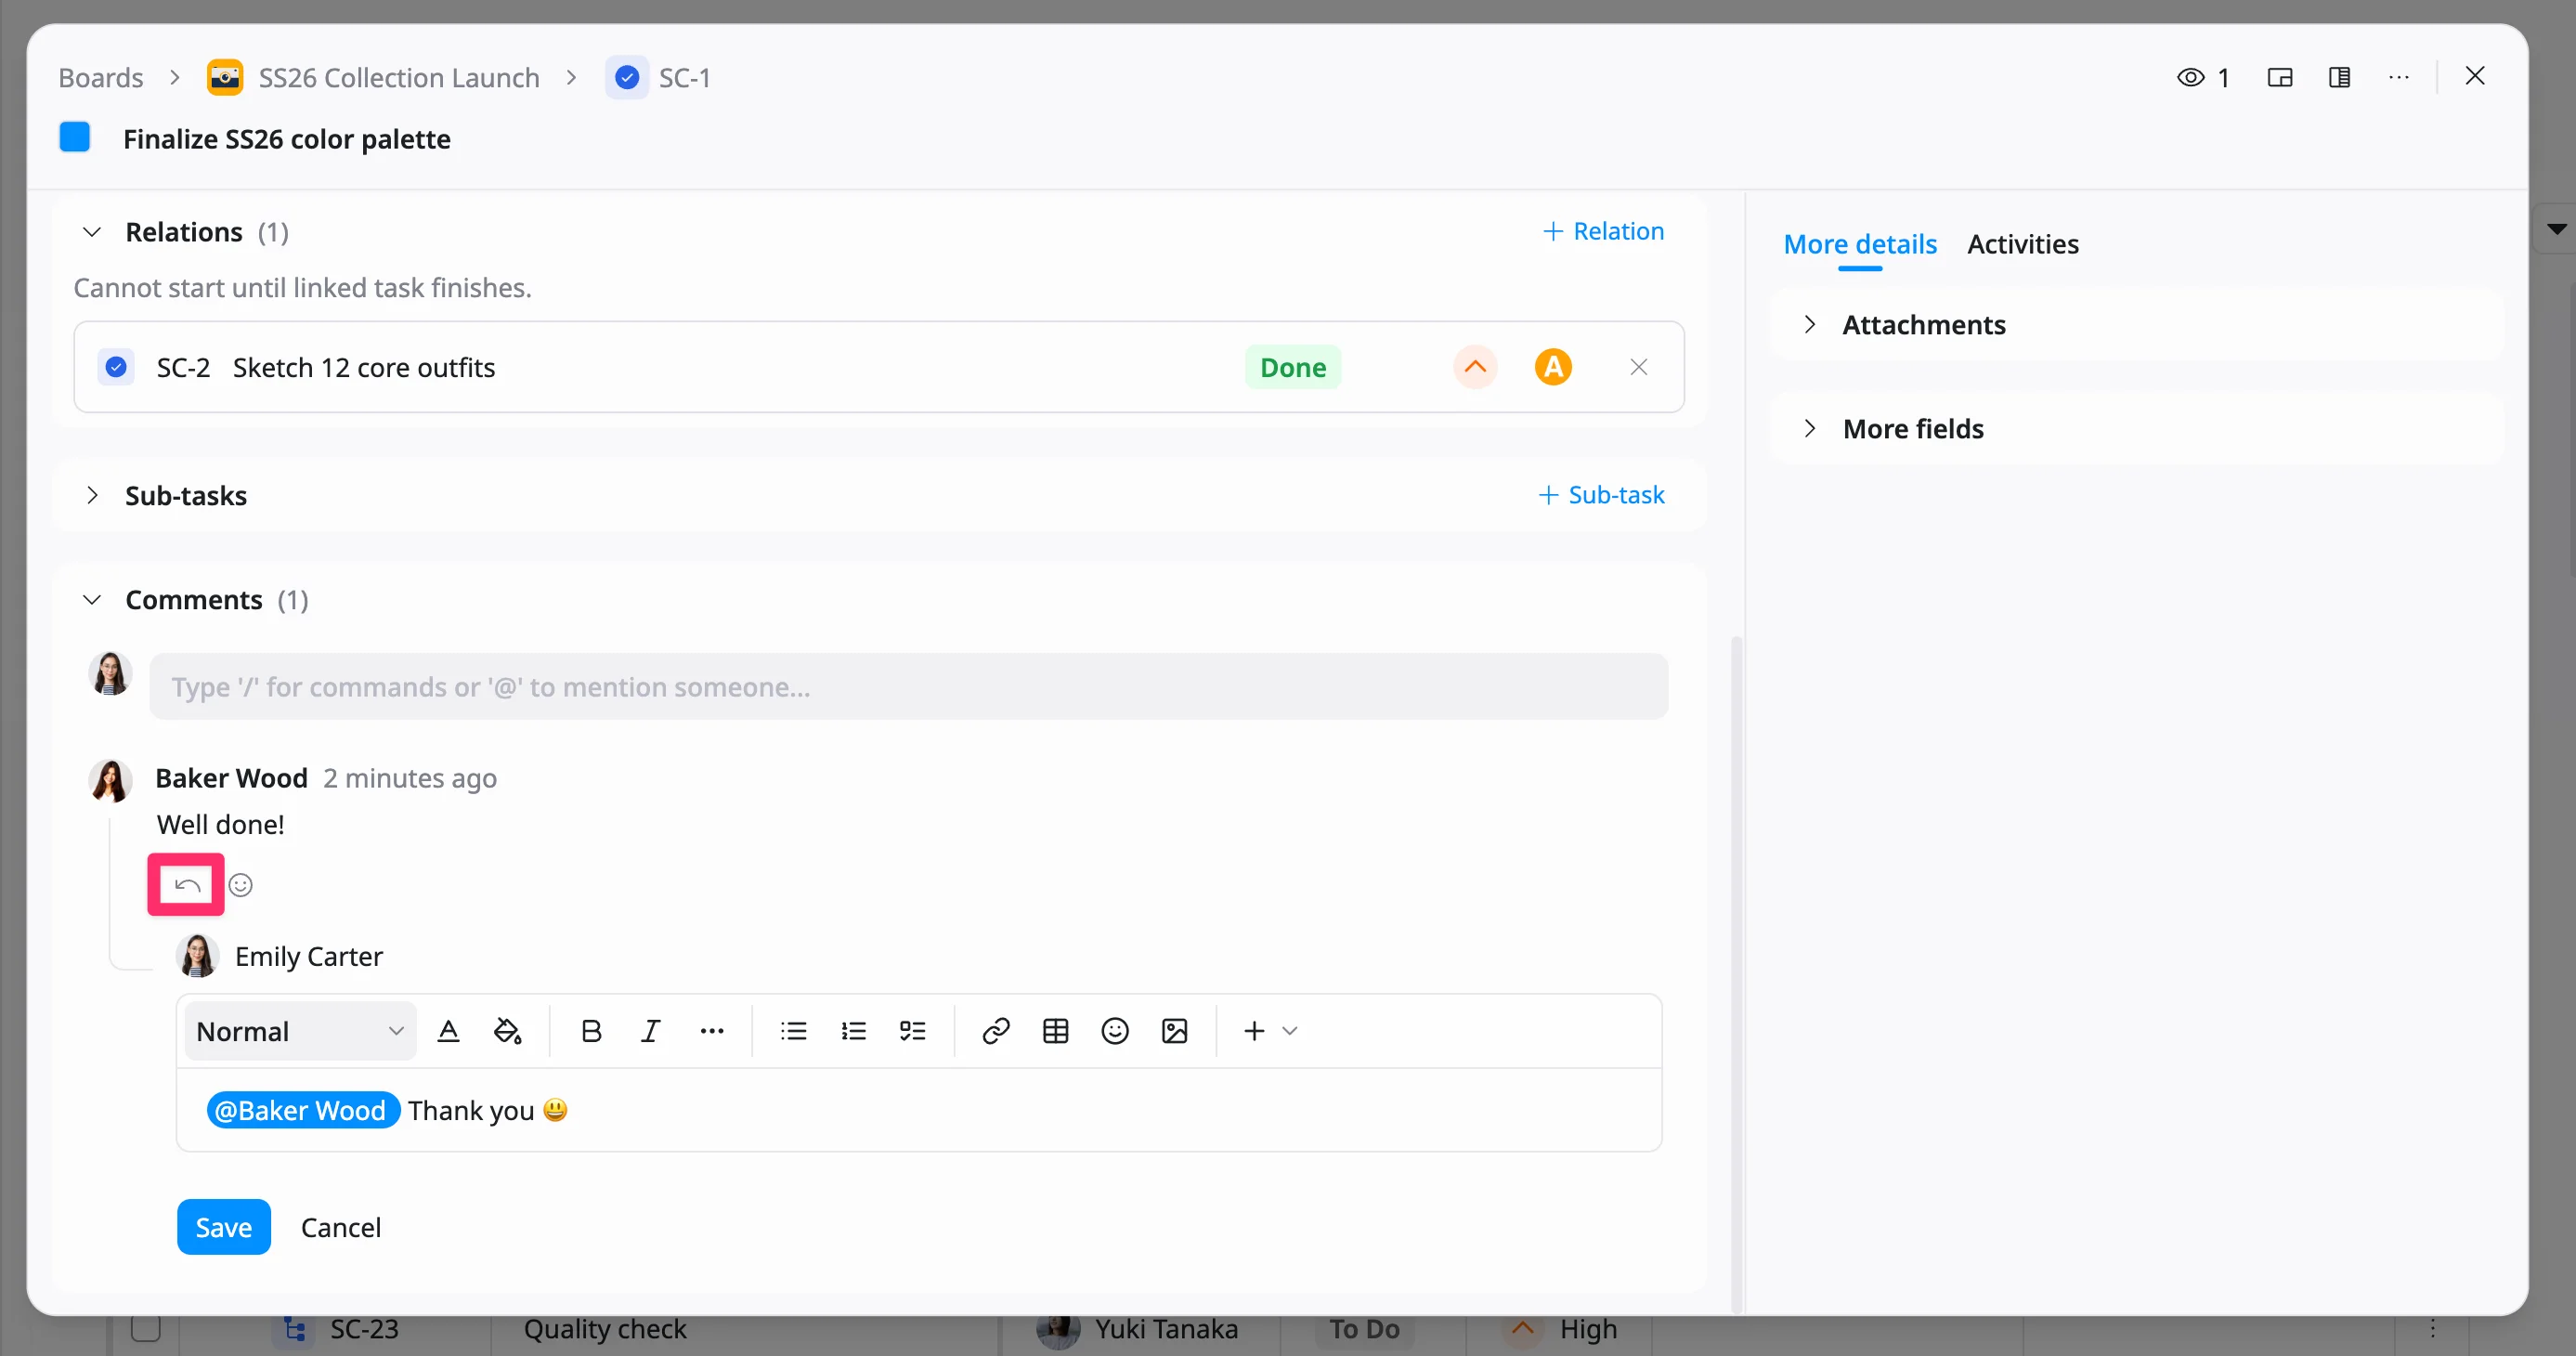The image size is (2576, 1356).
Task: Cancel the reply comment
Action: pos(341,1227)
